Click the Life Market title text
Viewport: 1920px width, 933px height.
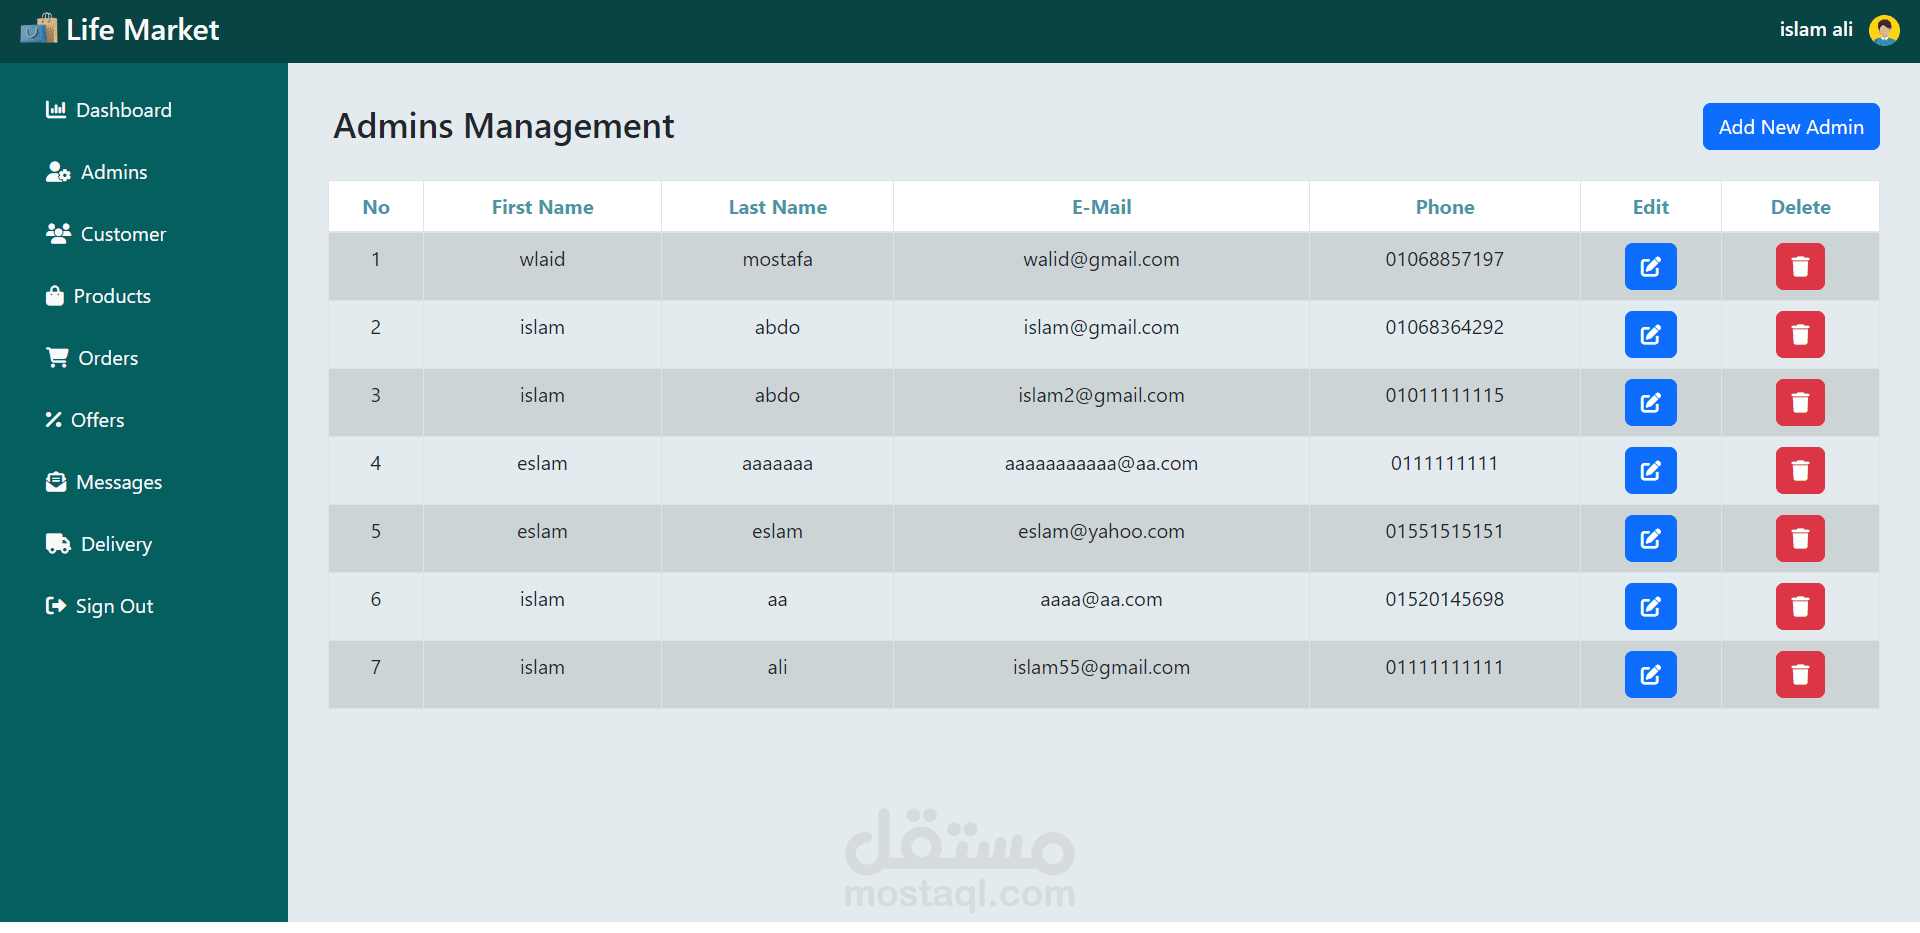coord(142,30)
